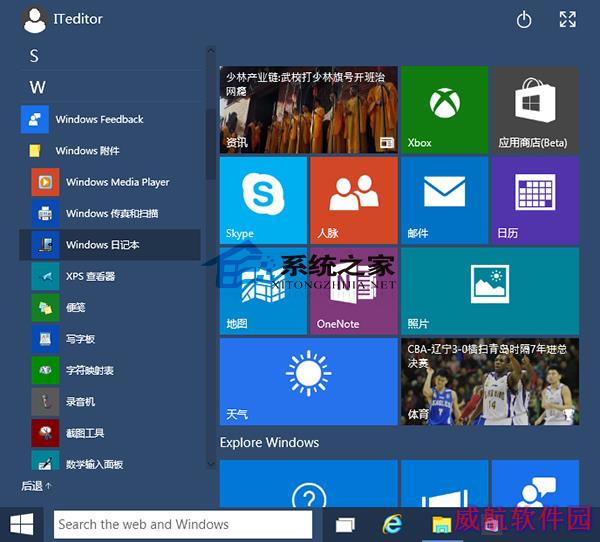
Task: Launch the 便笺 sticky notes icon
Action: pos(45,307)
